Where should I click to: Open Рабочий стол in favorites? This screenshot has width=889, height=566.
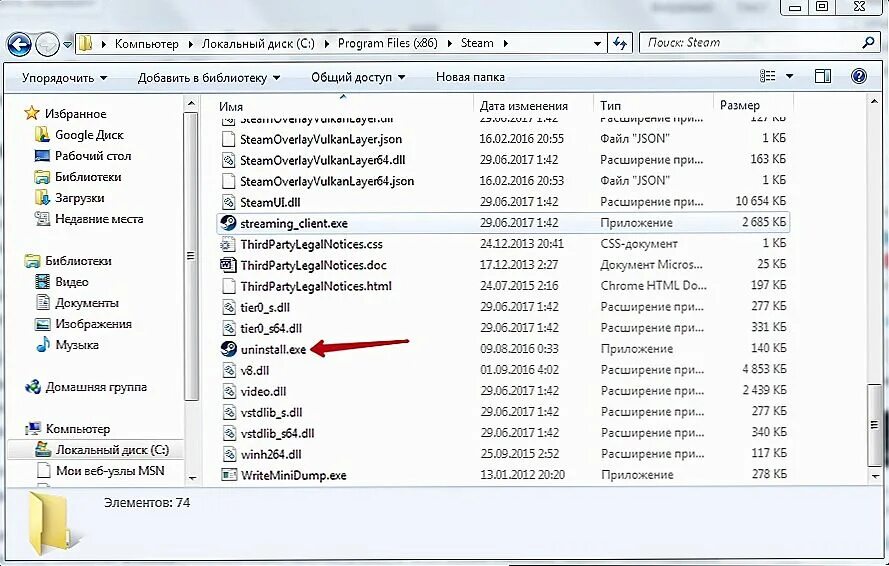pos(93,156)
